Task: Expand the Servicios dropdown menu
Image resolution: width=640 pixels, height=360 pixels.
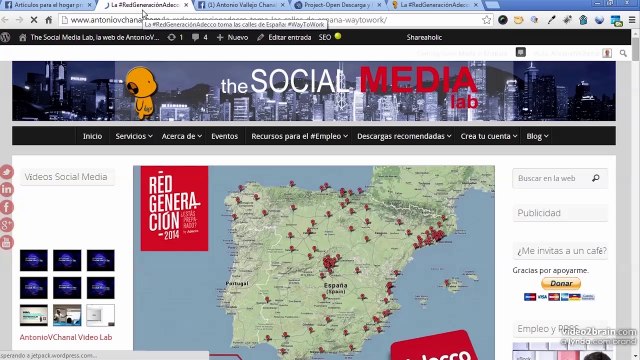Action: coord(134,136)
